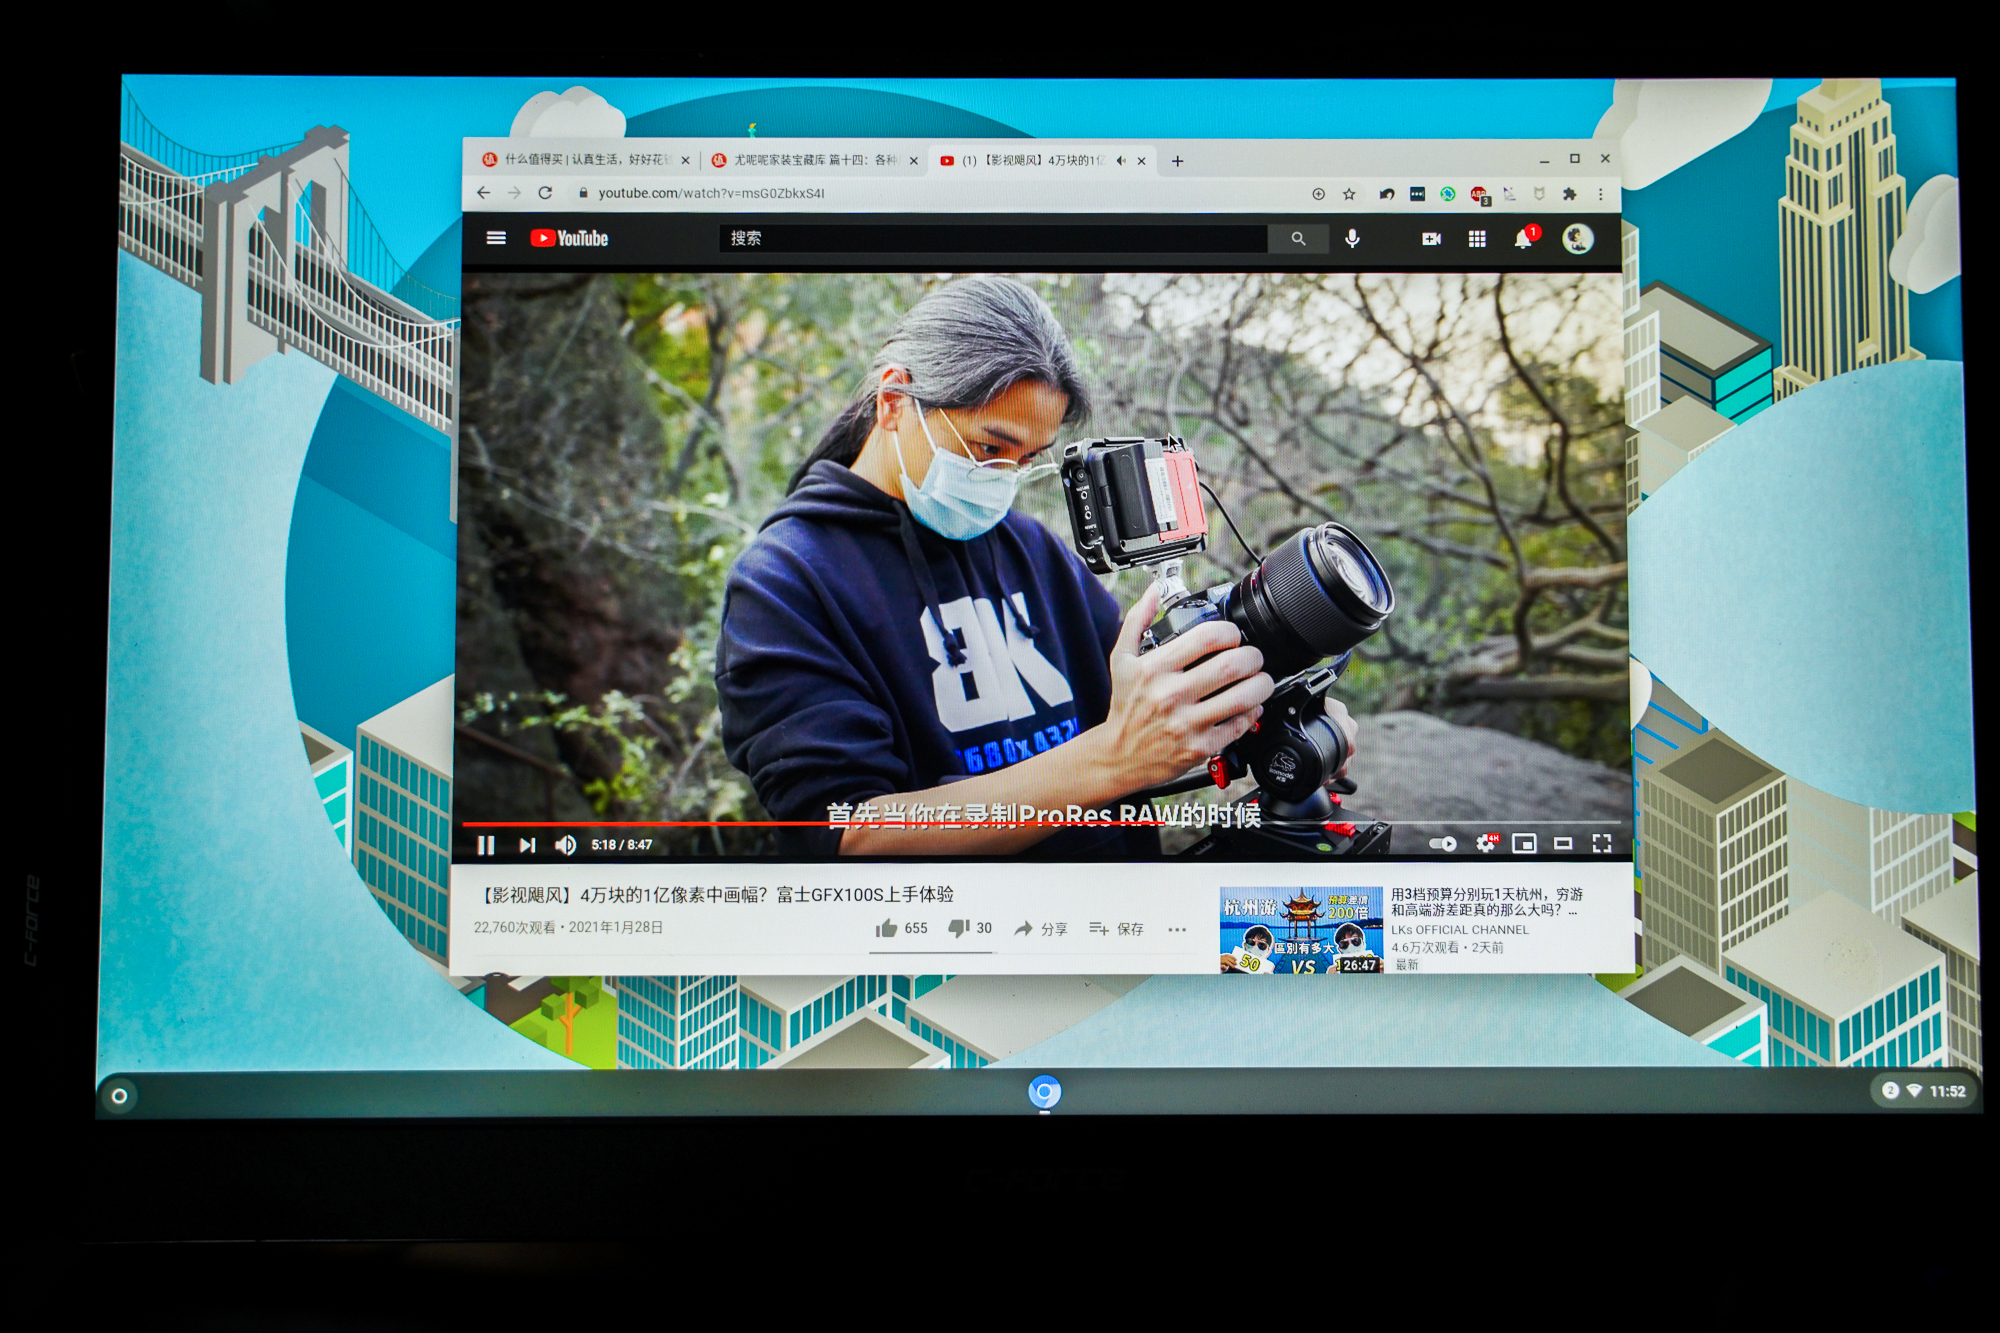Image resolution: width=2000 pixels, height=1333 pixels.
Task: Go back using the browser back arrow
Action: click(x=483, y=193)
